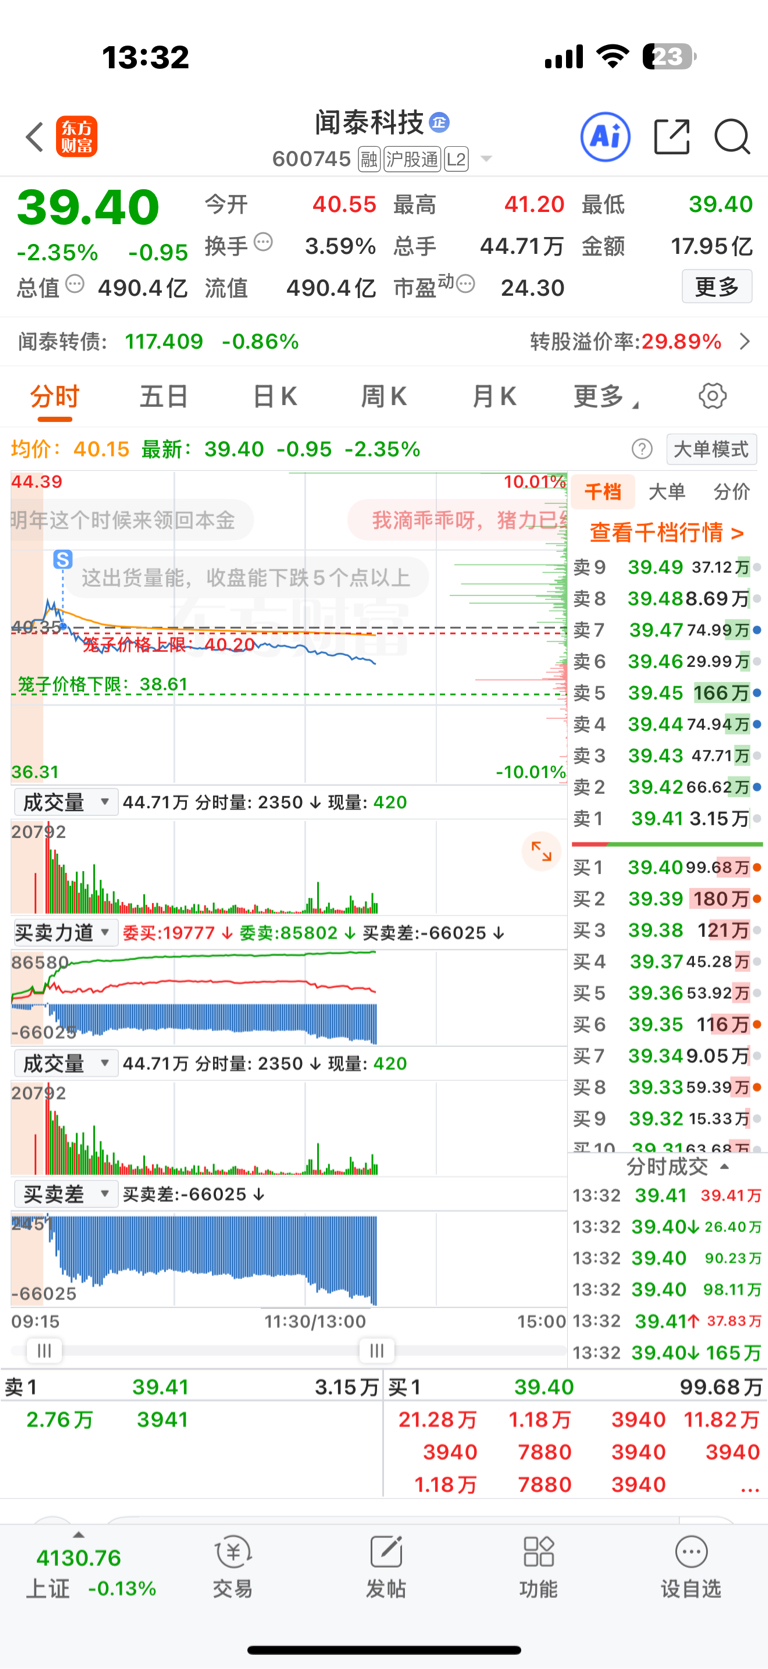
Task: Tap 买6 39.35 order row
Action: (x=667, y=1025)
